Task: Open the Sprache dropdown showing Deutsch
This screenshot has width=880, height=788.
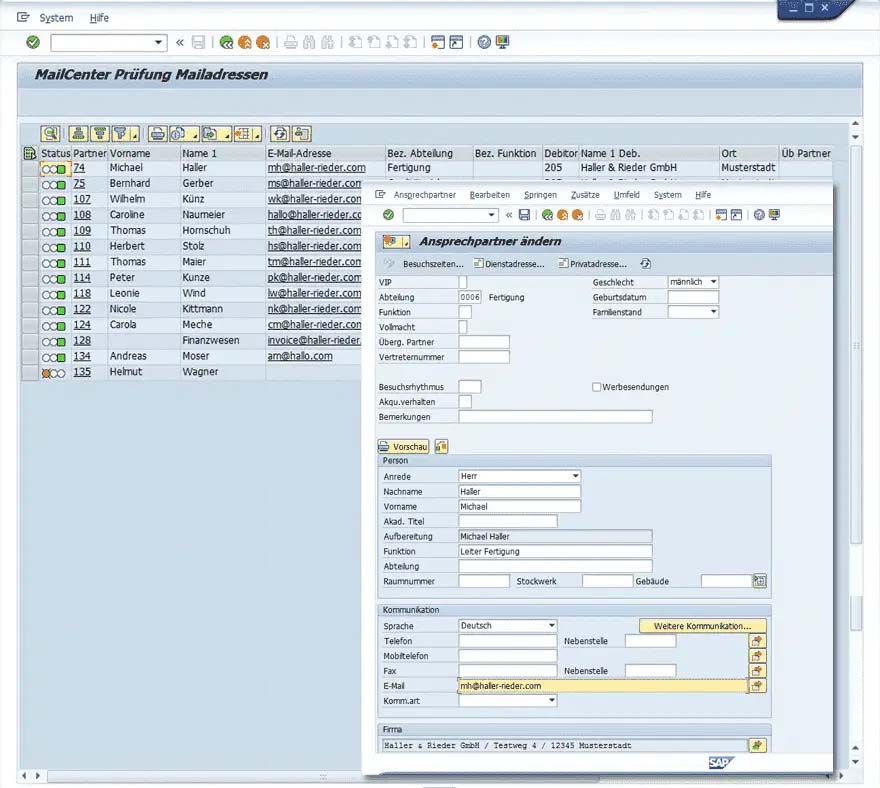Action: click(552, 625)
